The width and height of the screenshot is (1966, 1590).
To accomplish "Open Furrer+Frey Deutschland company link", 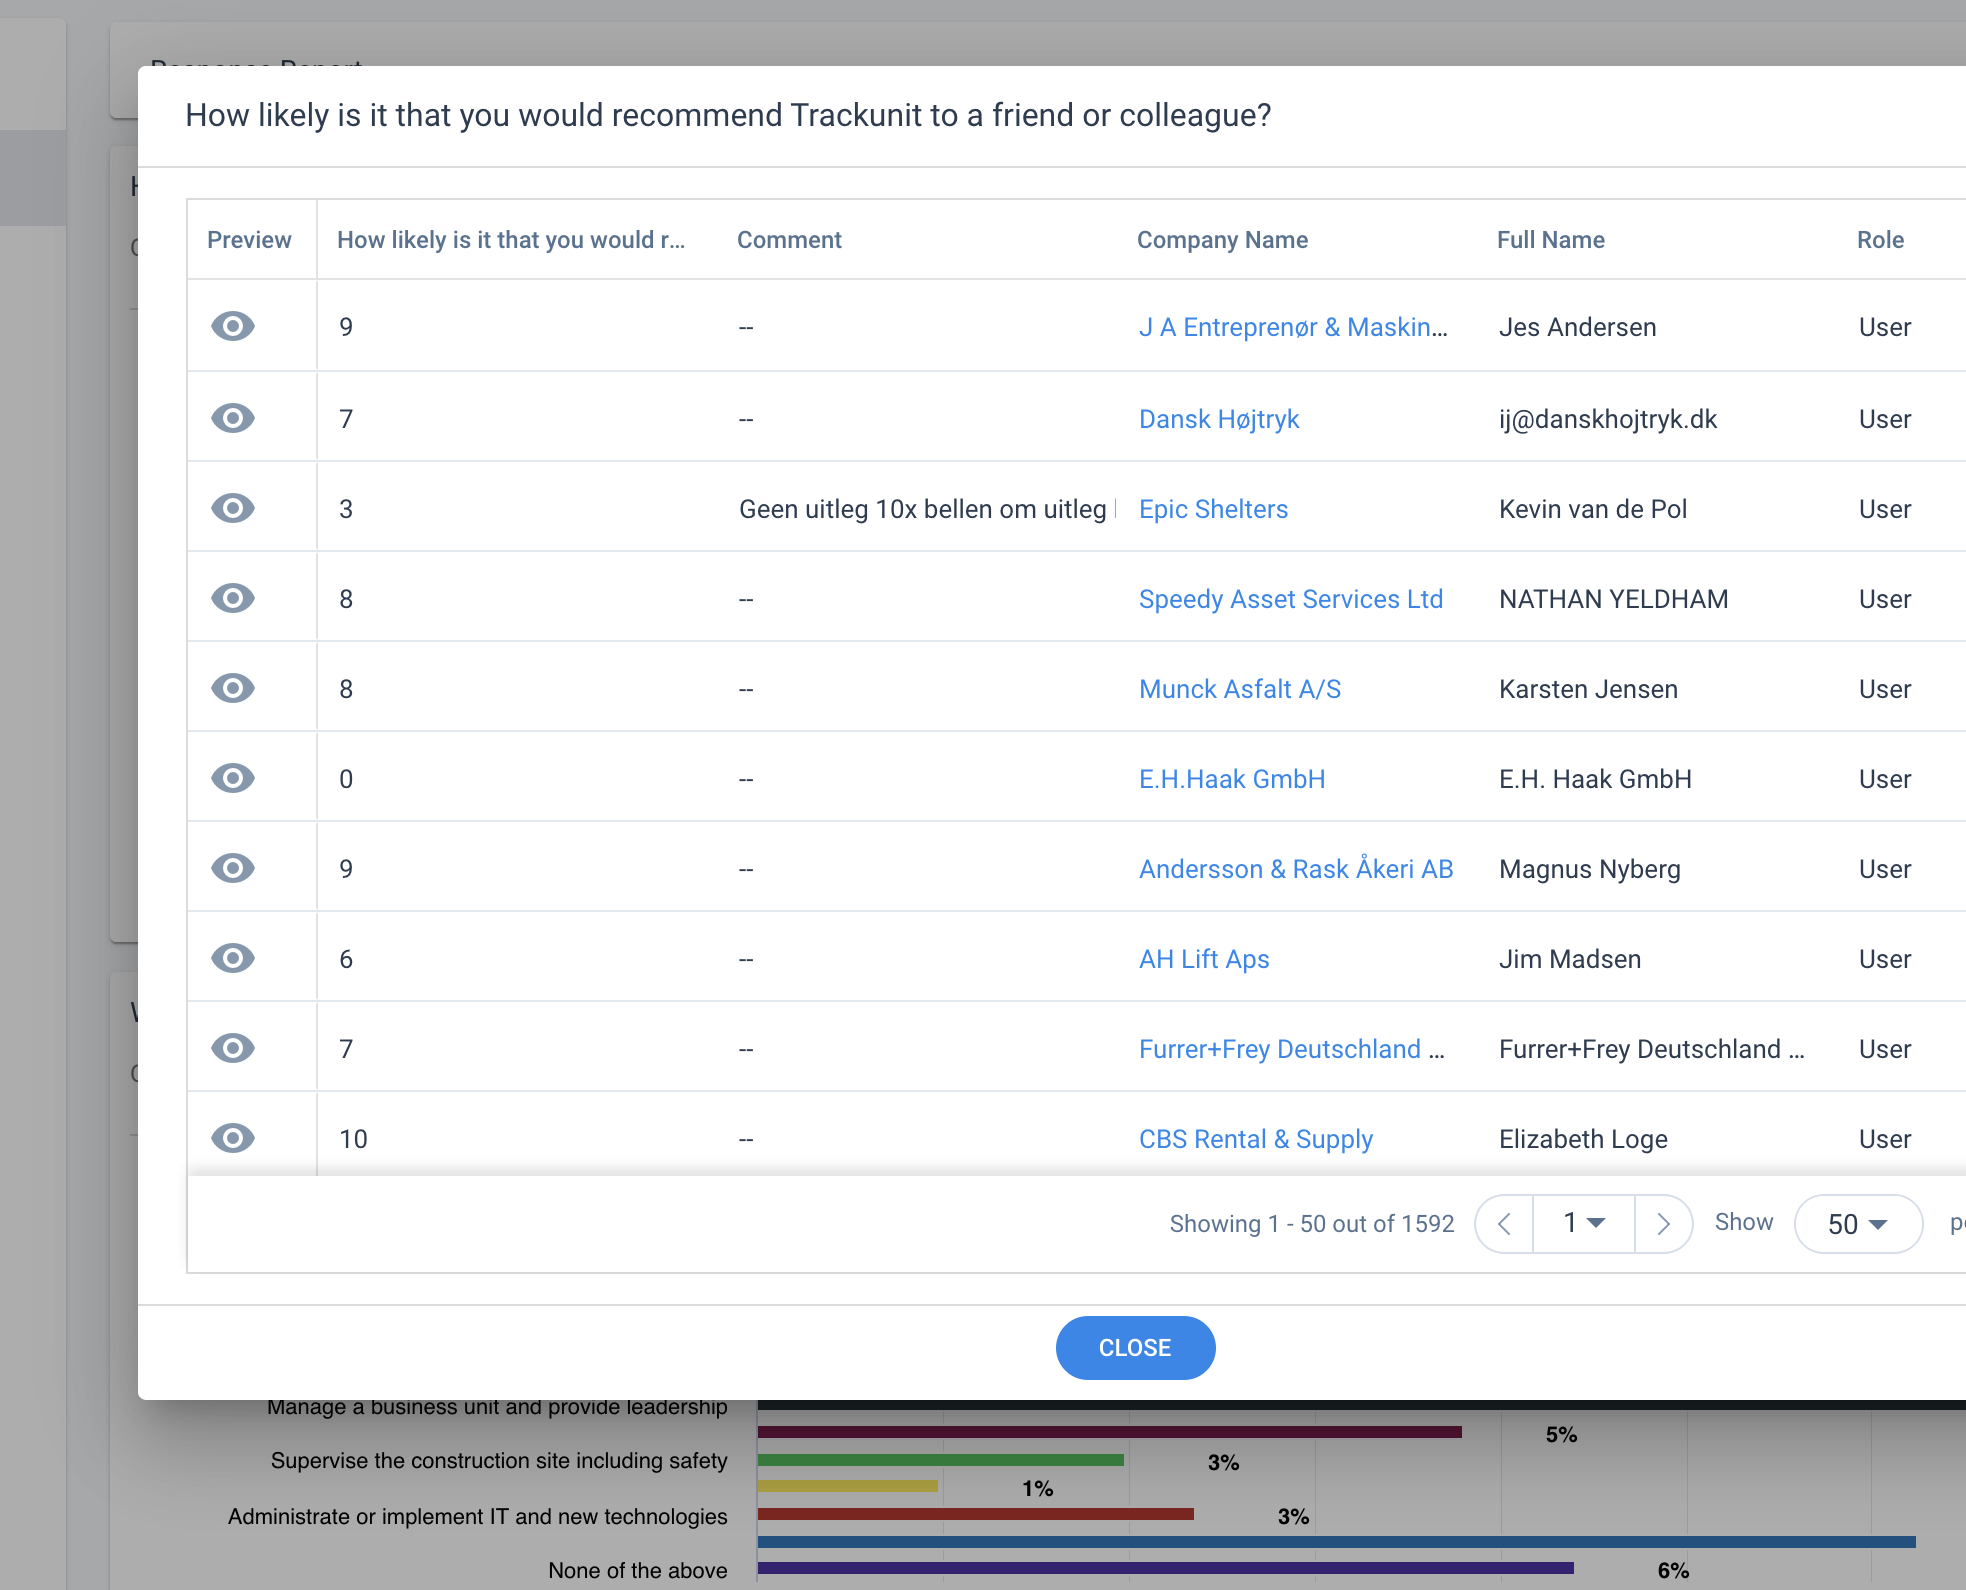I will pyautogui.click(x=1292, y=1049).
